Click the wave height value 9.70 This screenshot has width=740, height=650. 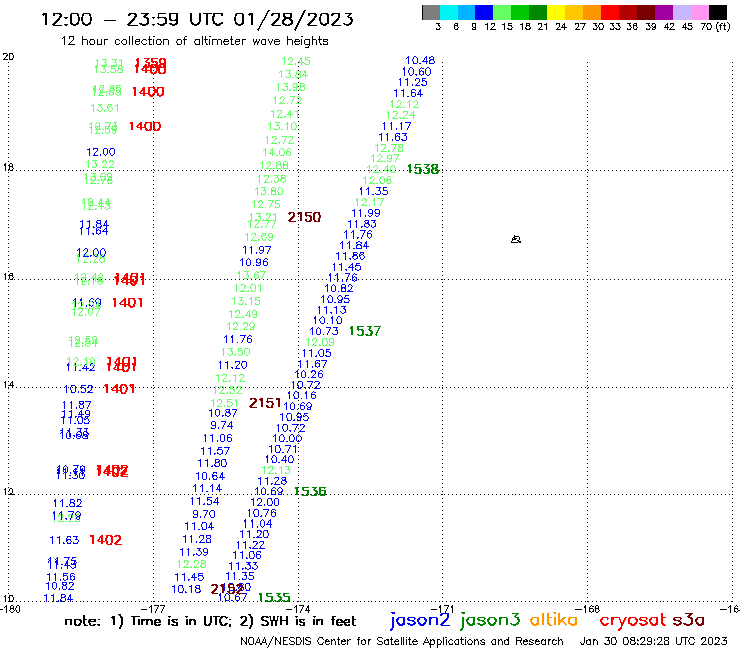pos(203,514)
